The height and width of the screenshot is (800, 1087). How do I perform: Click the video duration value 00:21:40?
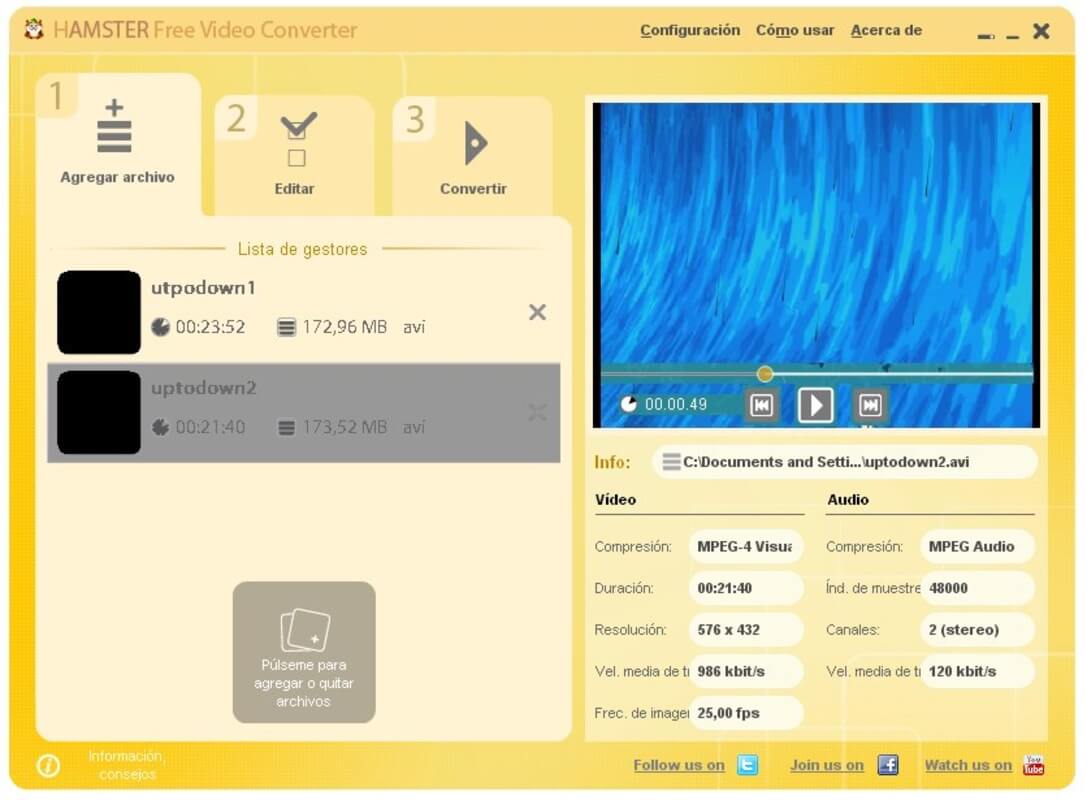[745, 588]
